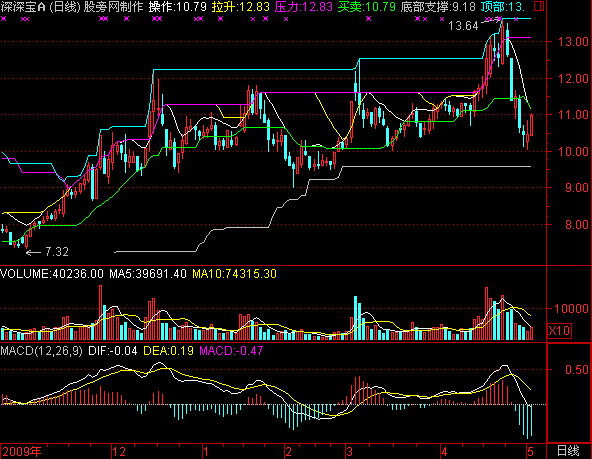
Task: Click the 7.32 low price arrow marker
Action: [47, 252]
